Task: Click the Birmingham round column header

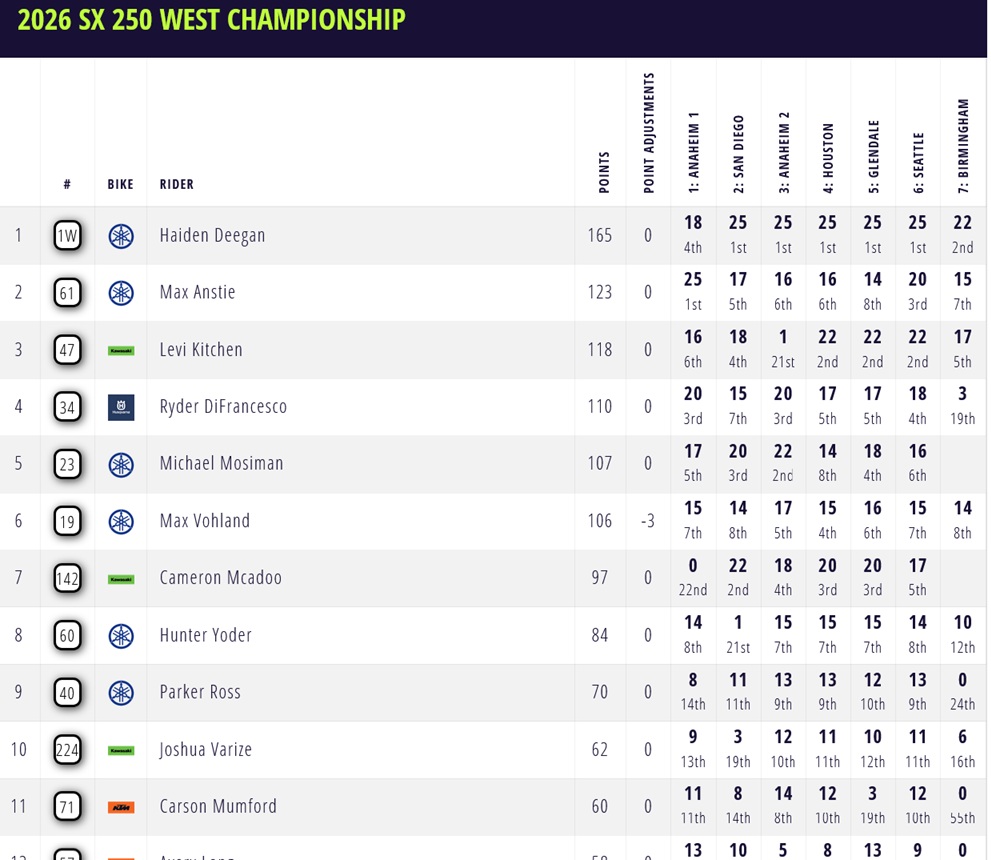Action: pos(964,145)
